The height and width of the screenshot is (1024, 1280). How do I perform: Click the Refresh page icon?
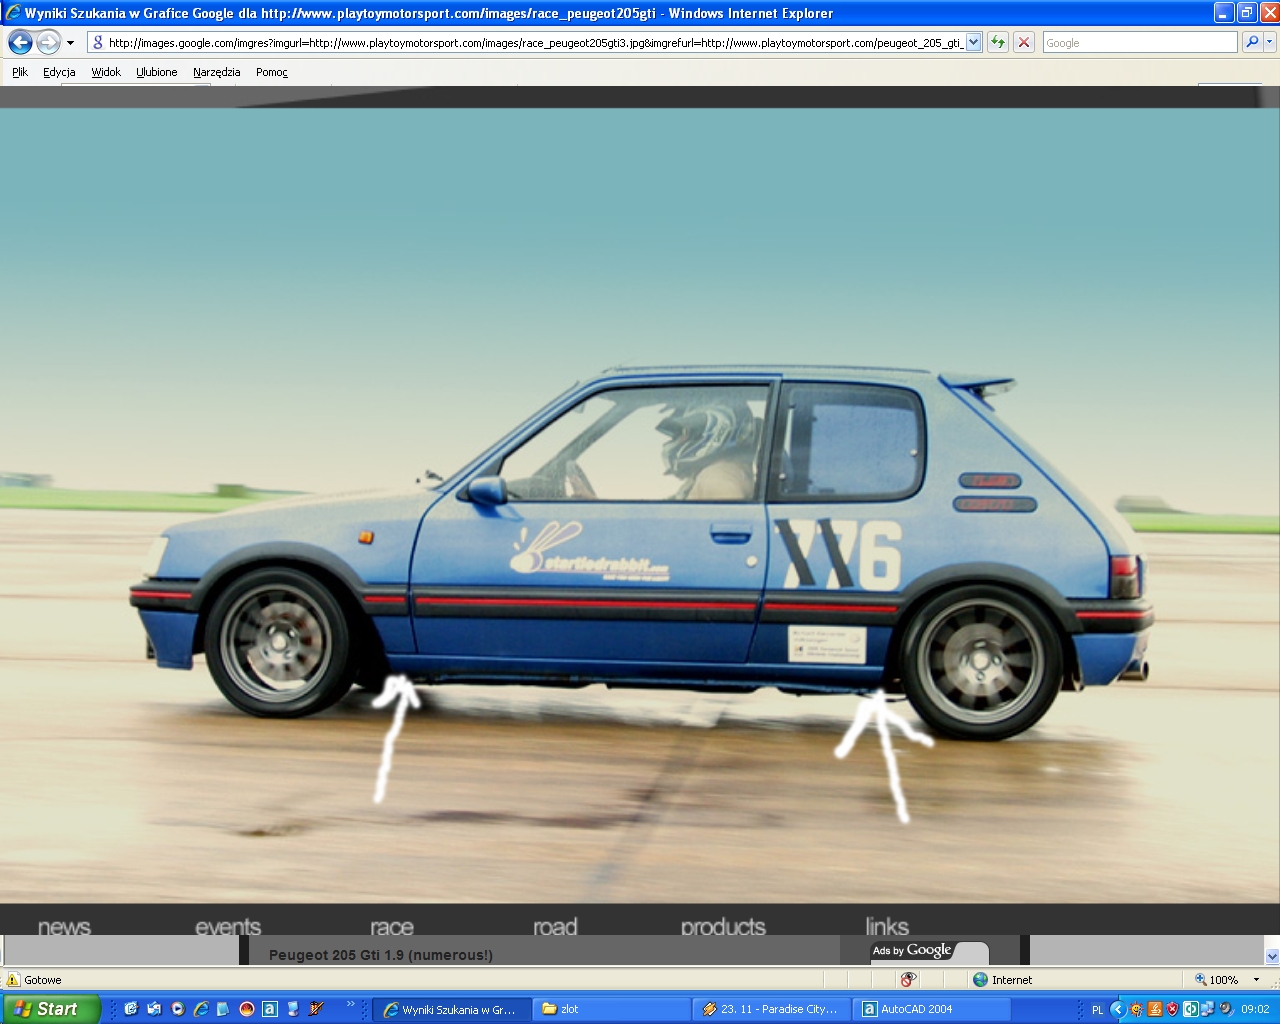[x=997, y=42]
